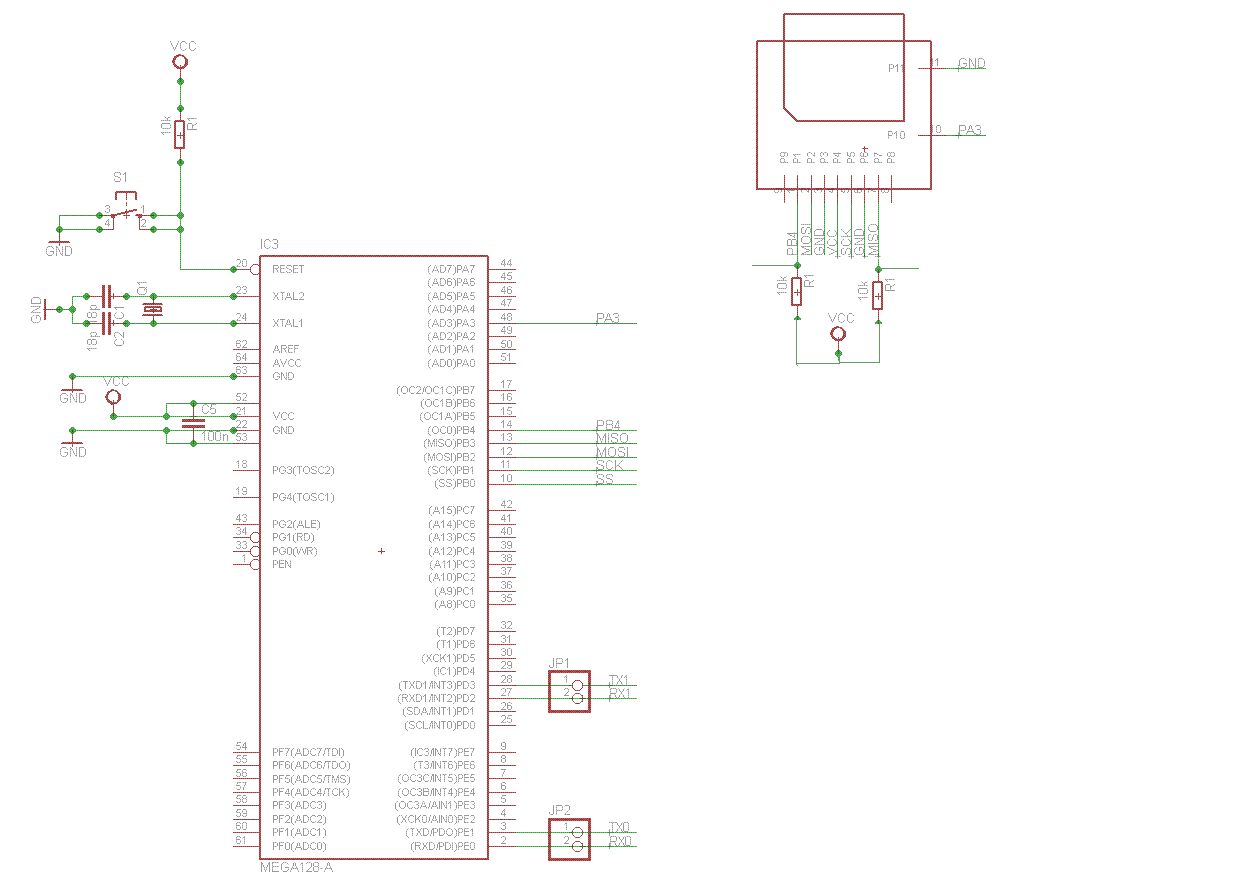Click the AVCC pin label
Screen dimensions: 1236x884
pos(286,363)
